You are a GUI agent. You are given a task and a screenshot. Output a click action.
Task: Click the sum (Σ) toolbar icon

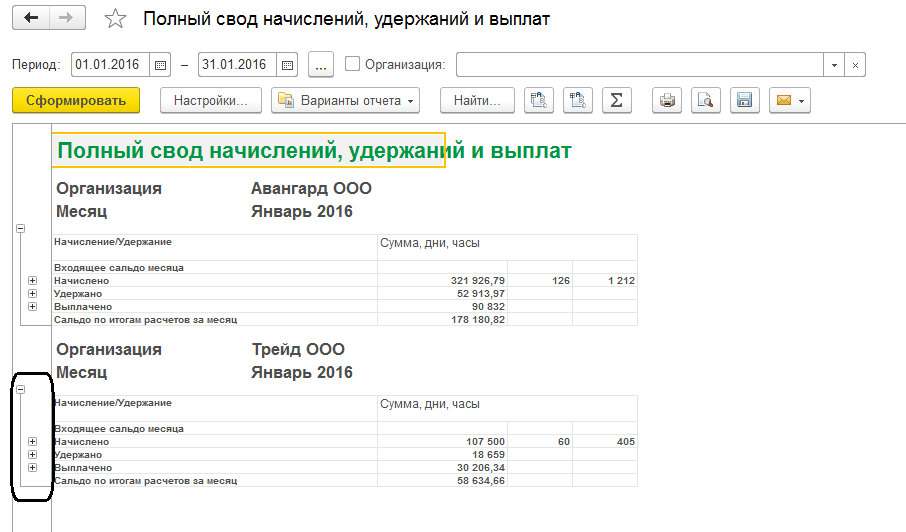point(616,100)
